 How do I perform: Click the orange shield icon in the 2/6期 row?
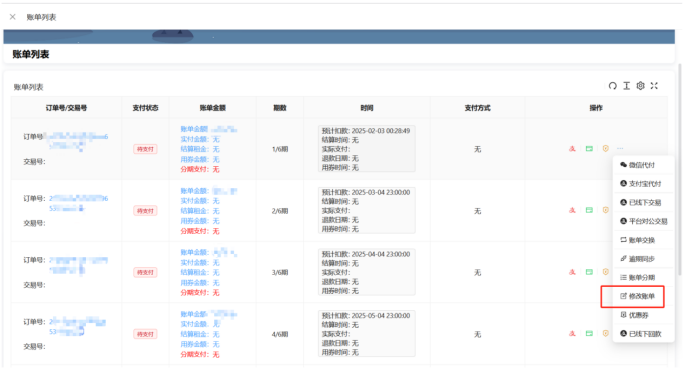606,211
